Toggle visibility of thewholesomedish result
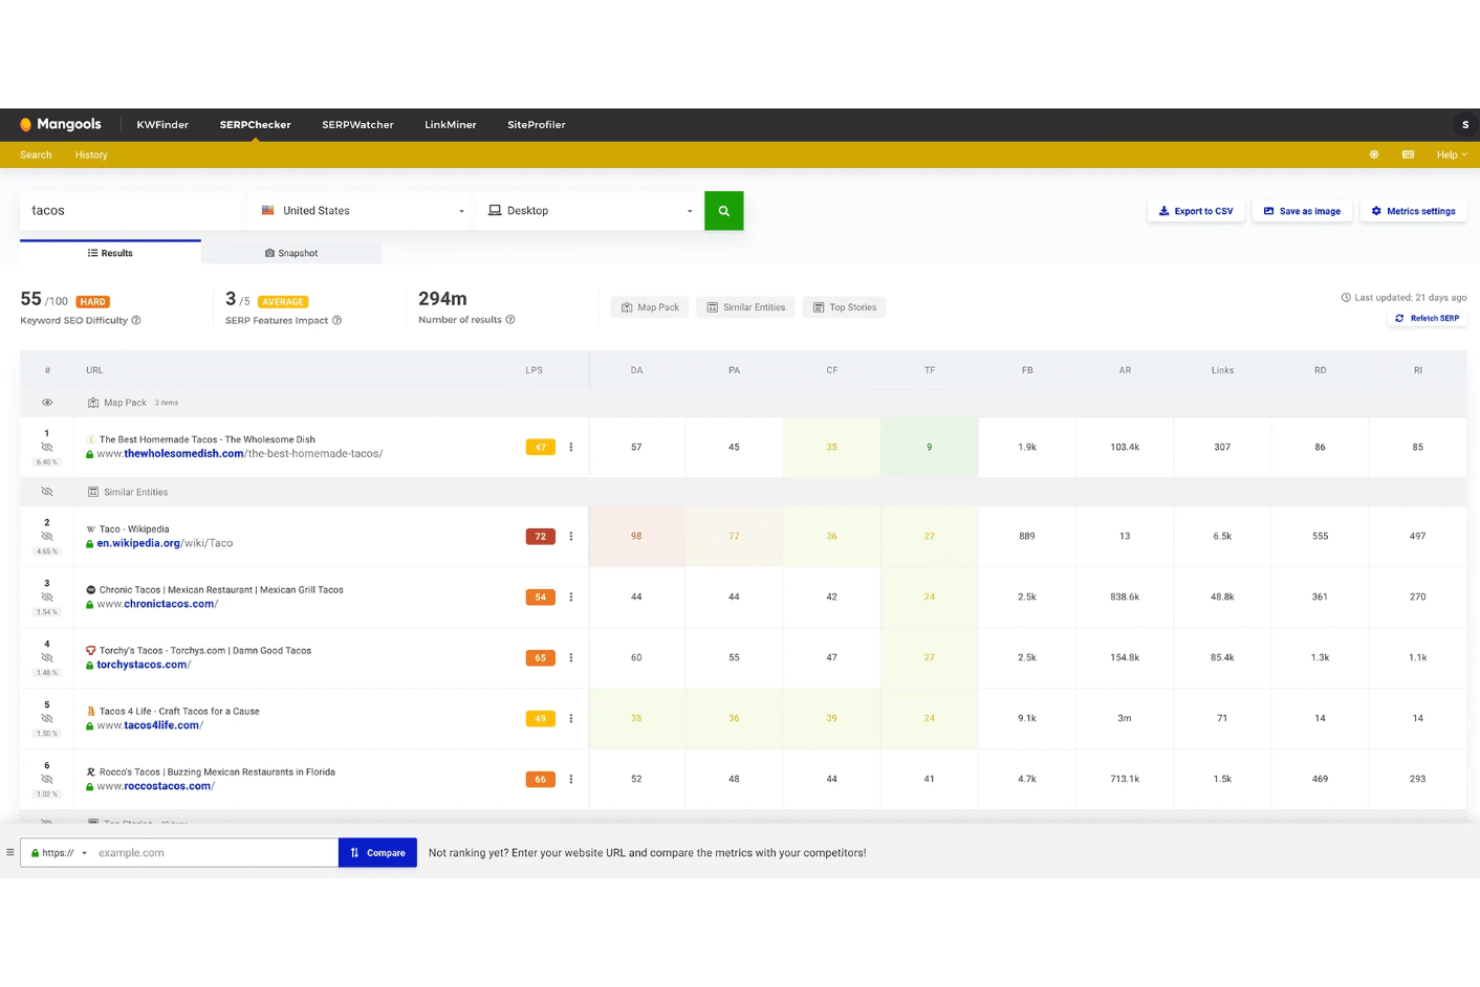Image resolution: width=1480 pixels, height=987 pixels. [x=47, y=447]
